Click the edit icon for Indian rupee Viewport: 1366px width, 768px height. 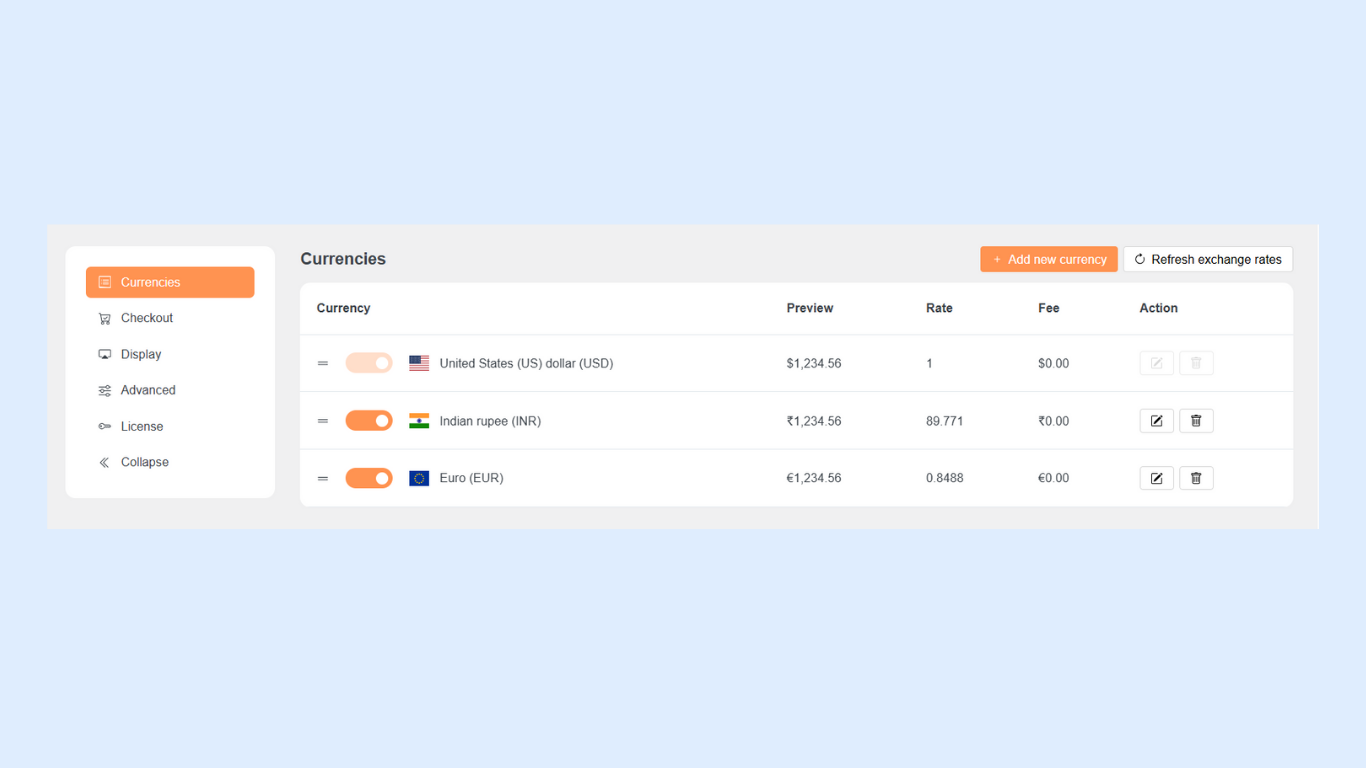[x=1156, y=421]
